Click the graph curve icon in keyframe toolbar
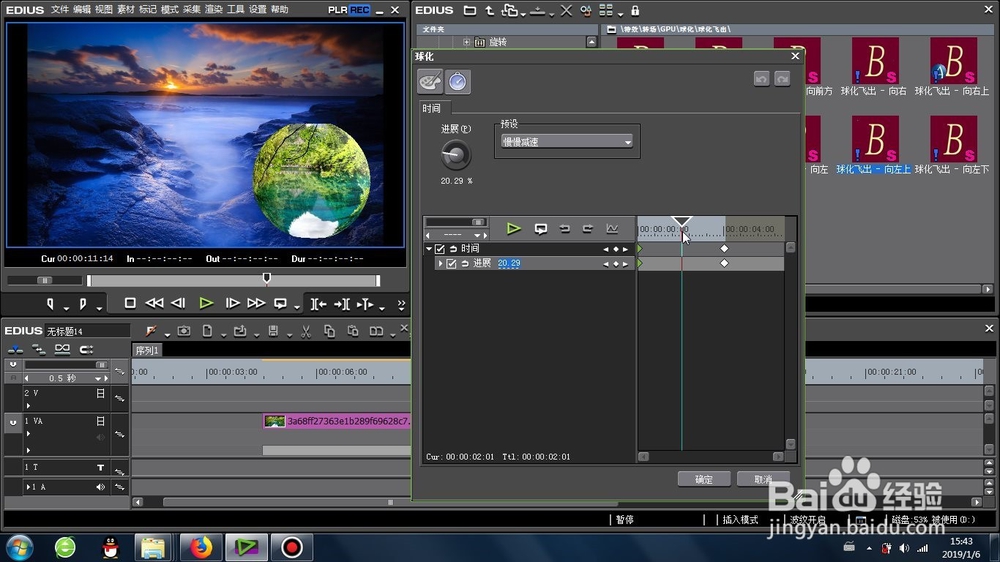 pyautogui.click(x=612, y=228)
